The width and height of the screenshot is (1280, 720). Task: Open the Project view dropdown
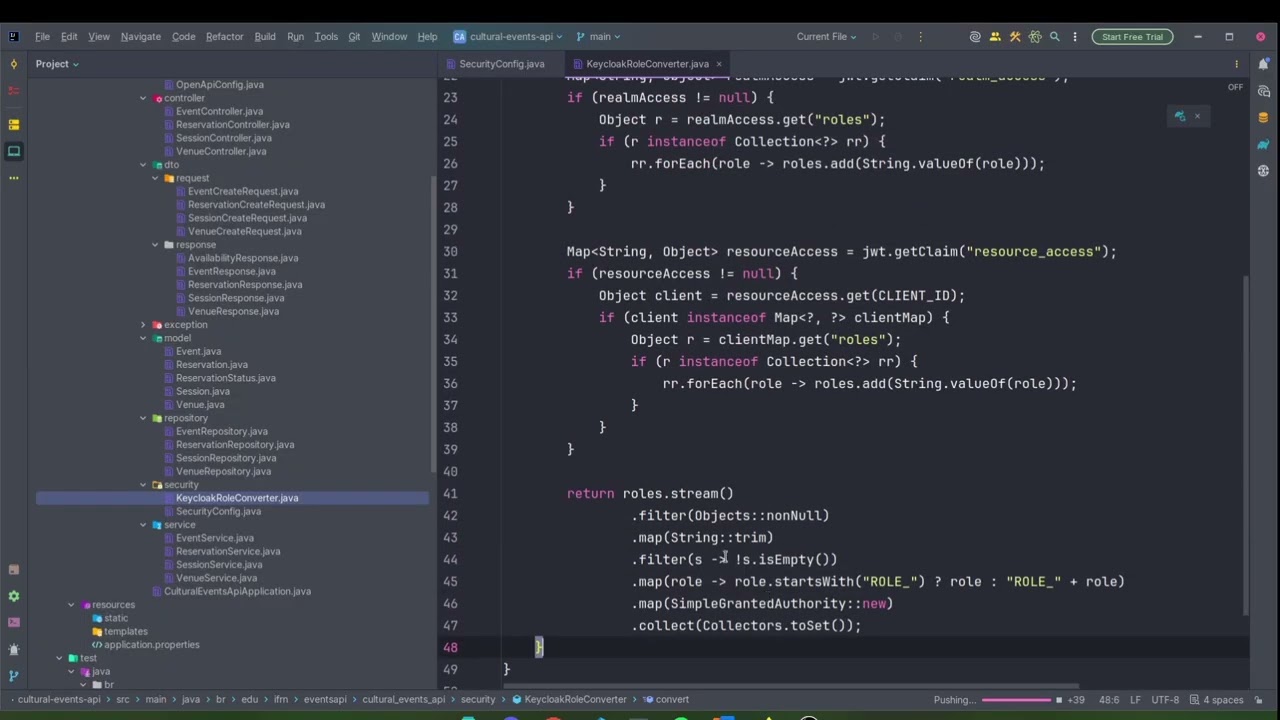pos(57,64)
